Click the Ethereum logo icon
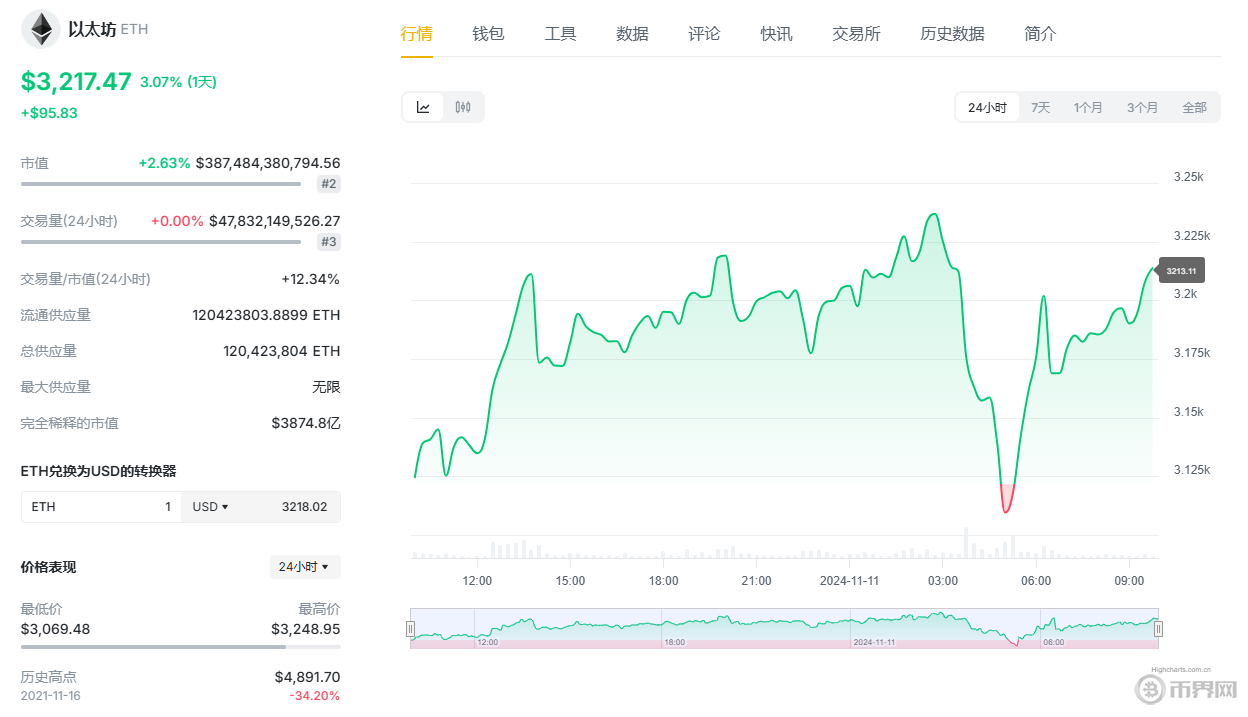 (x=41, y=29)
